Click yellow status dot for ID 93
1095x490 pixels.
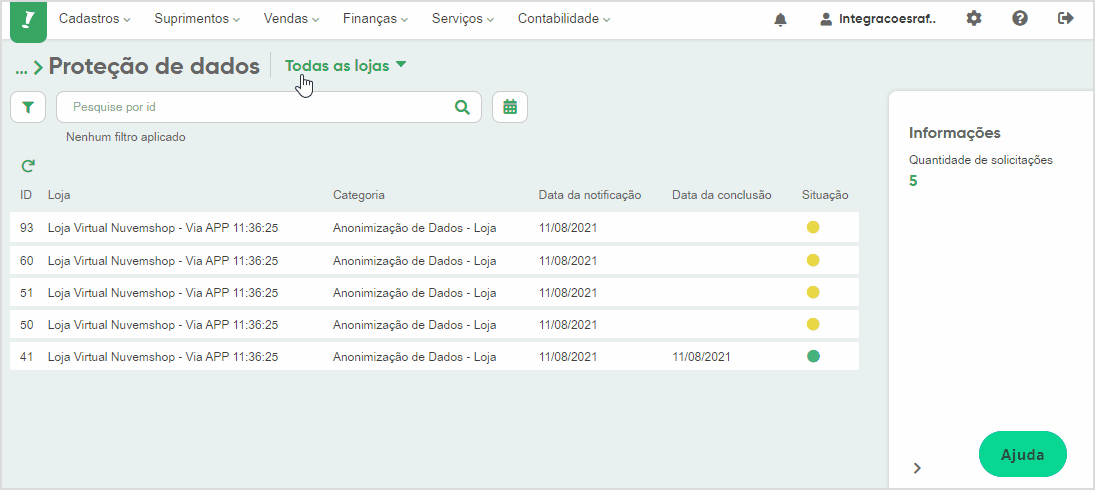(813, 227)
